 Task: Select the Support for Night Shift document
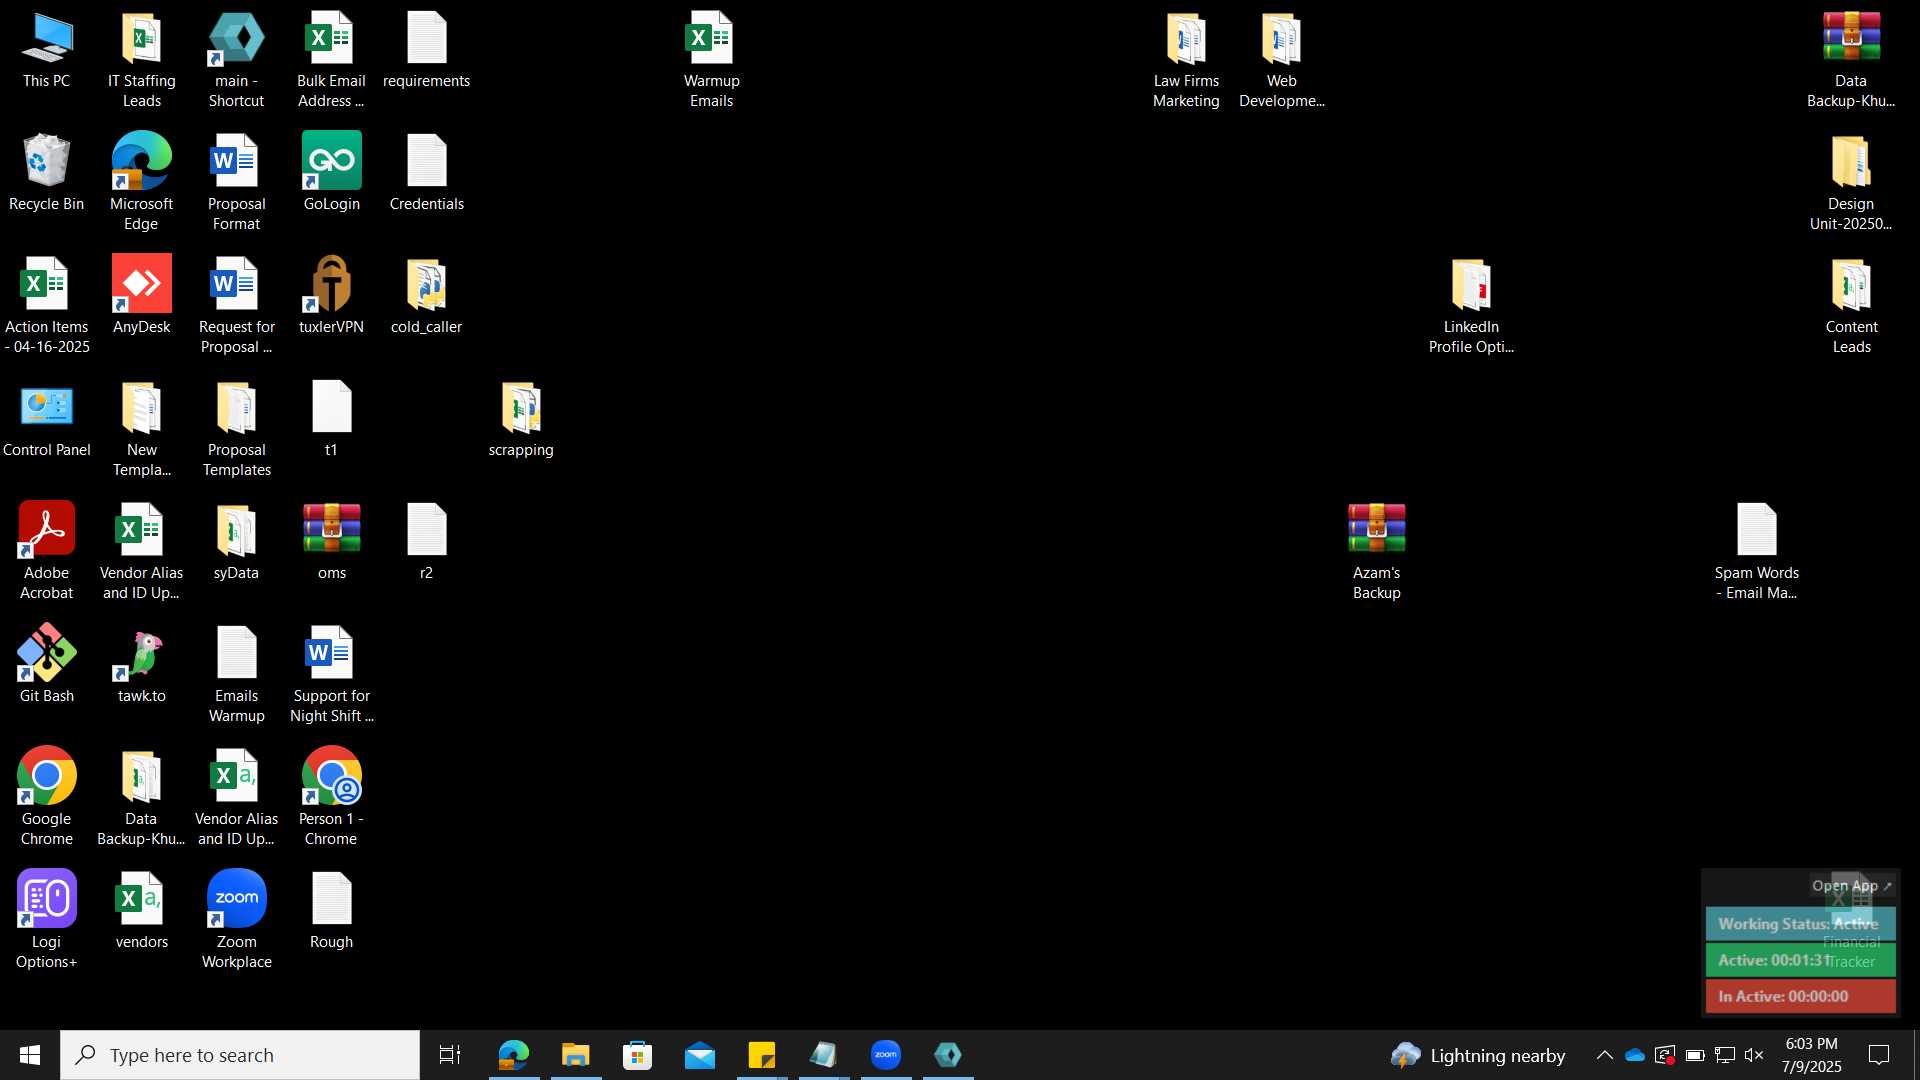click(x=331, y=676)
